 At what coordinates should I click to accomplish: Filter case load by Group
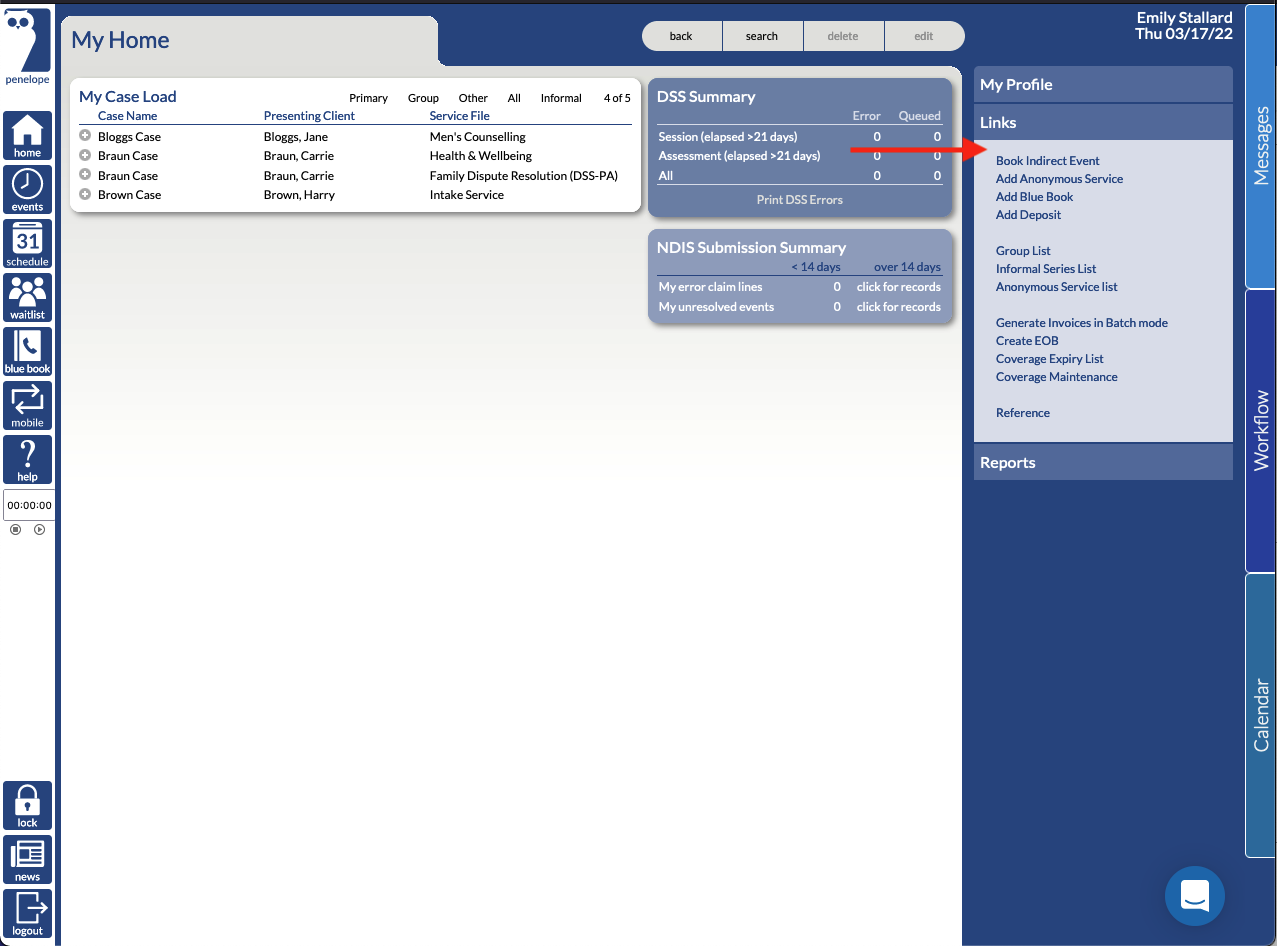pyautogui.click(x=423, y=98)
